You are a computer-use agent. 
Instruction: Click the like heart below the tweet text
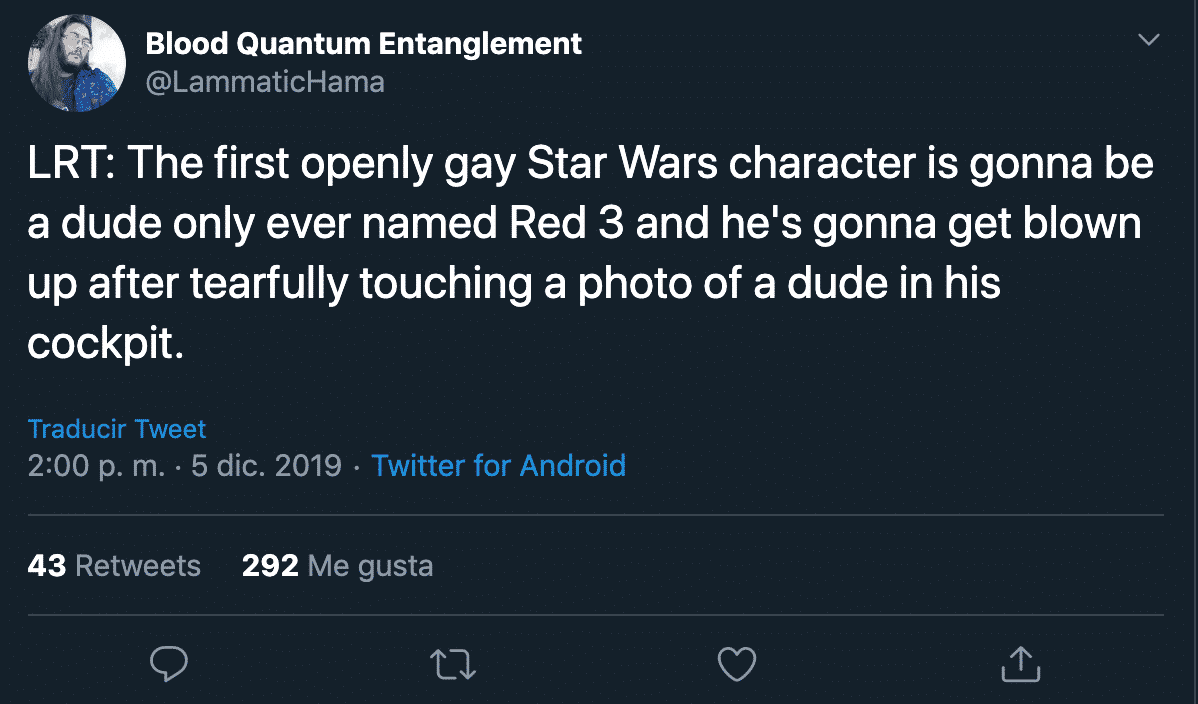click(737, 662)
